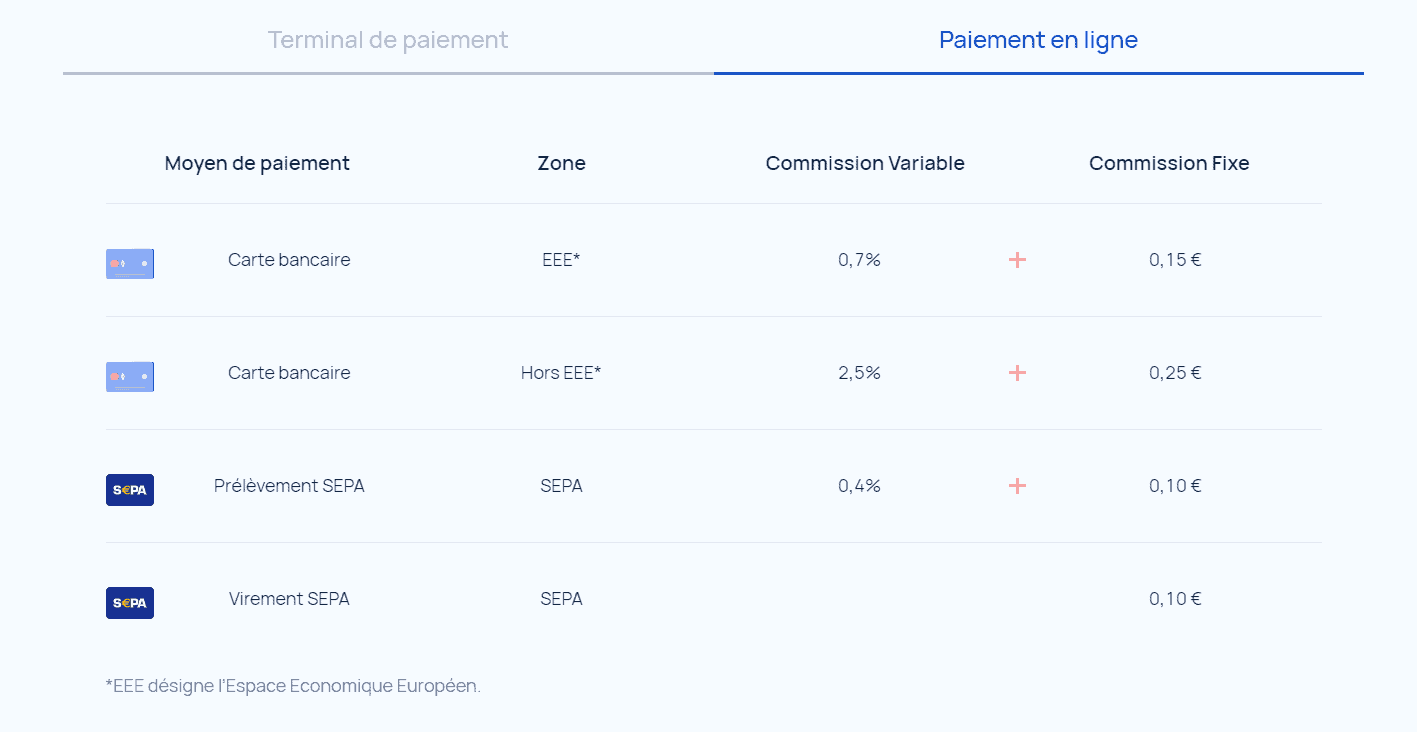Viewport: 1417px width, 732px height.
Task: Click the card icon in the Hors EEE row
Action: tap(130, 376)
